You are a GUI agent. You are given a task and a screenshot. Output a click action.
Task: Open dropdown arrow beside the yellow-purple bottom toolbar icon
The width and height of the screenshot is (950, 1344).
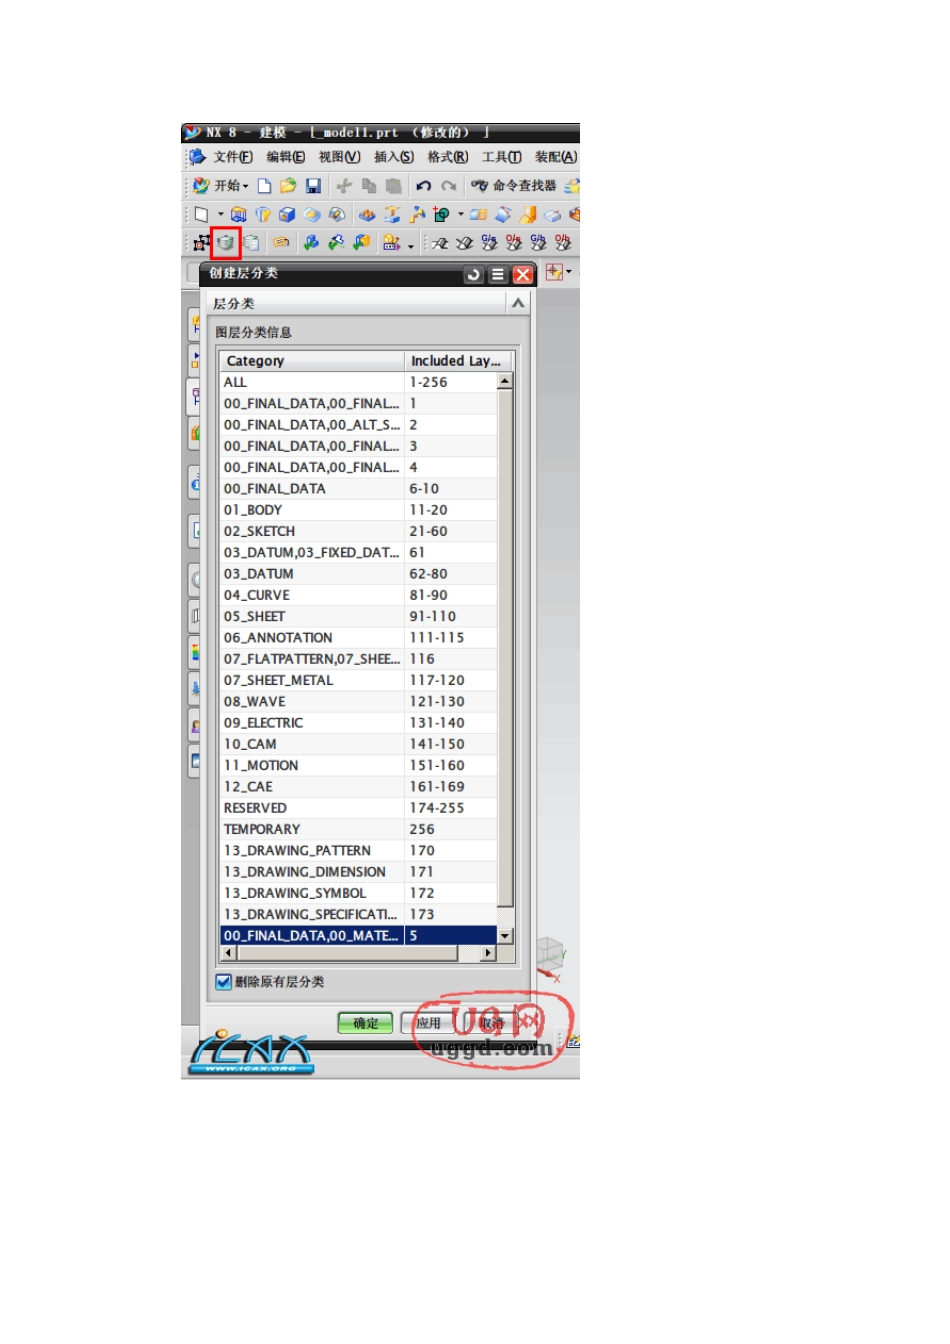click(x=411, y=245)
